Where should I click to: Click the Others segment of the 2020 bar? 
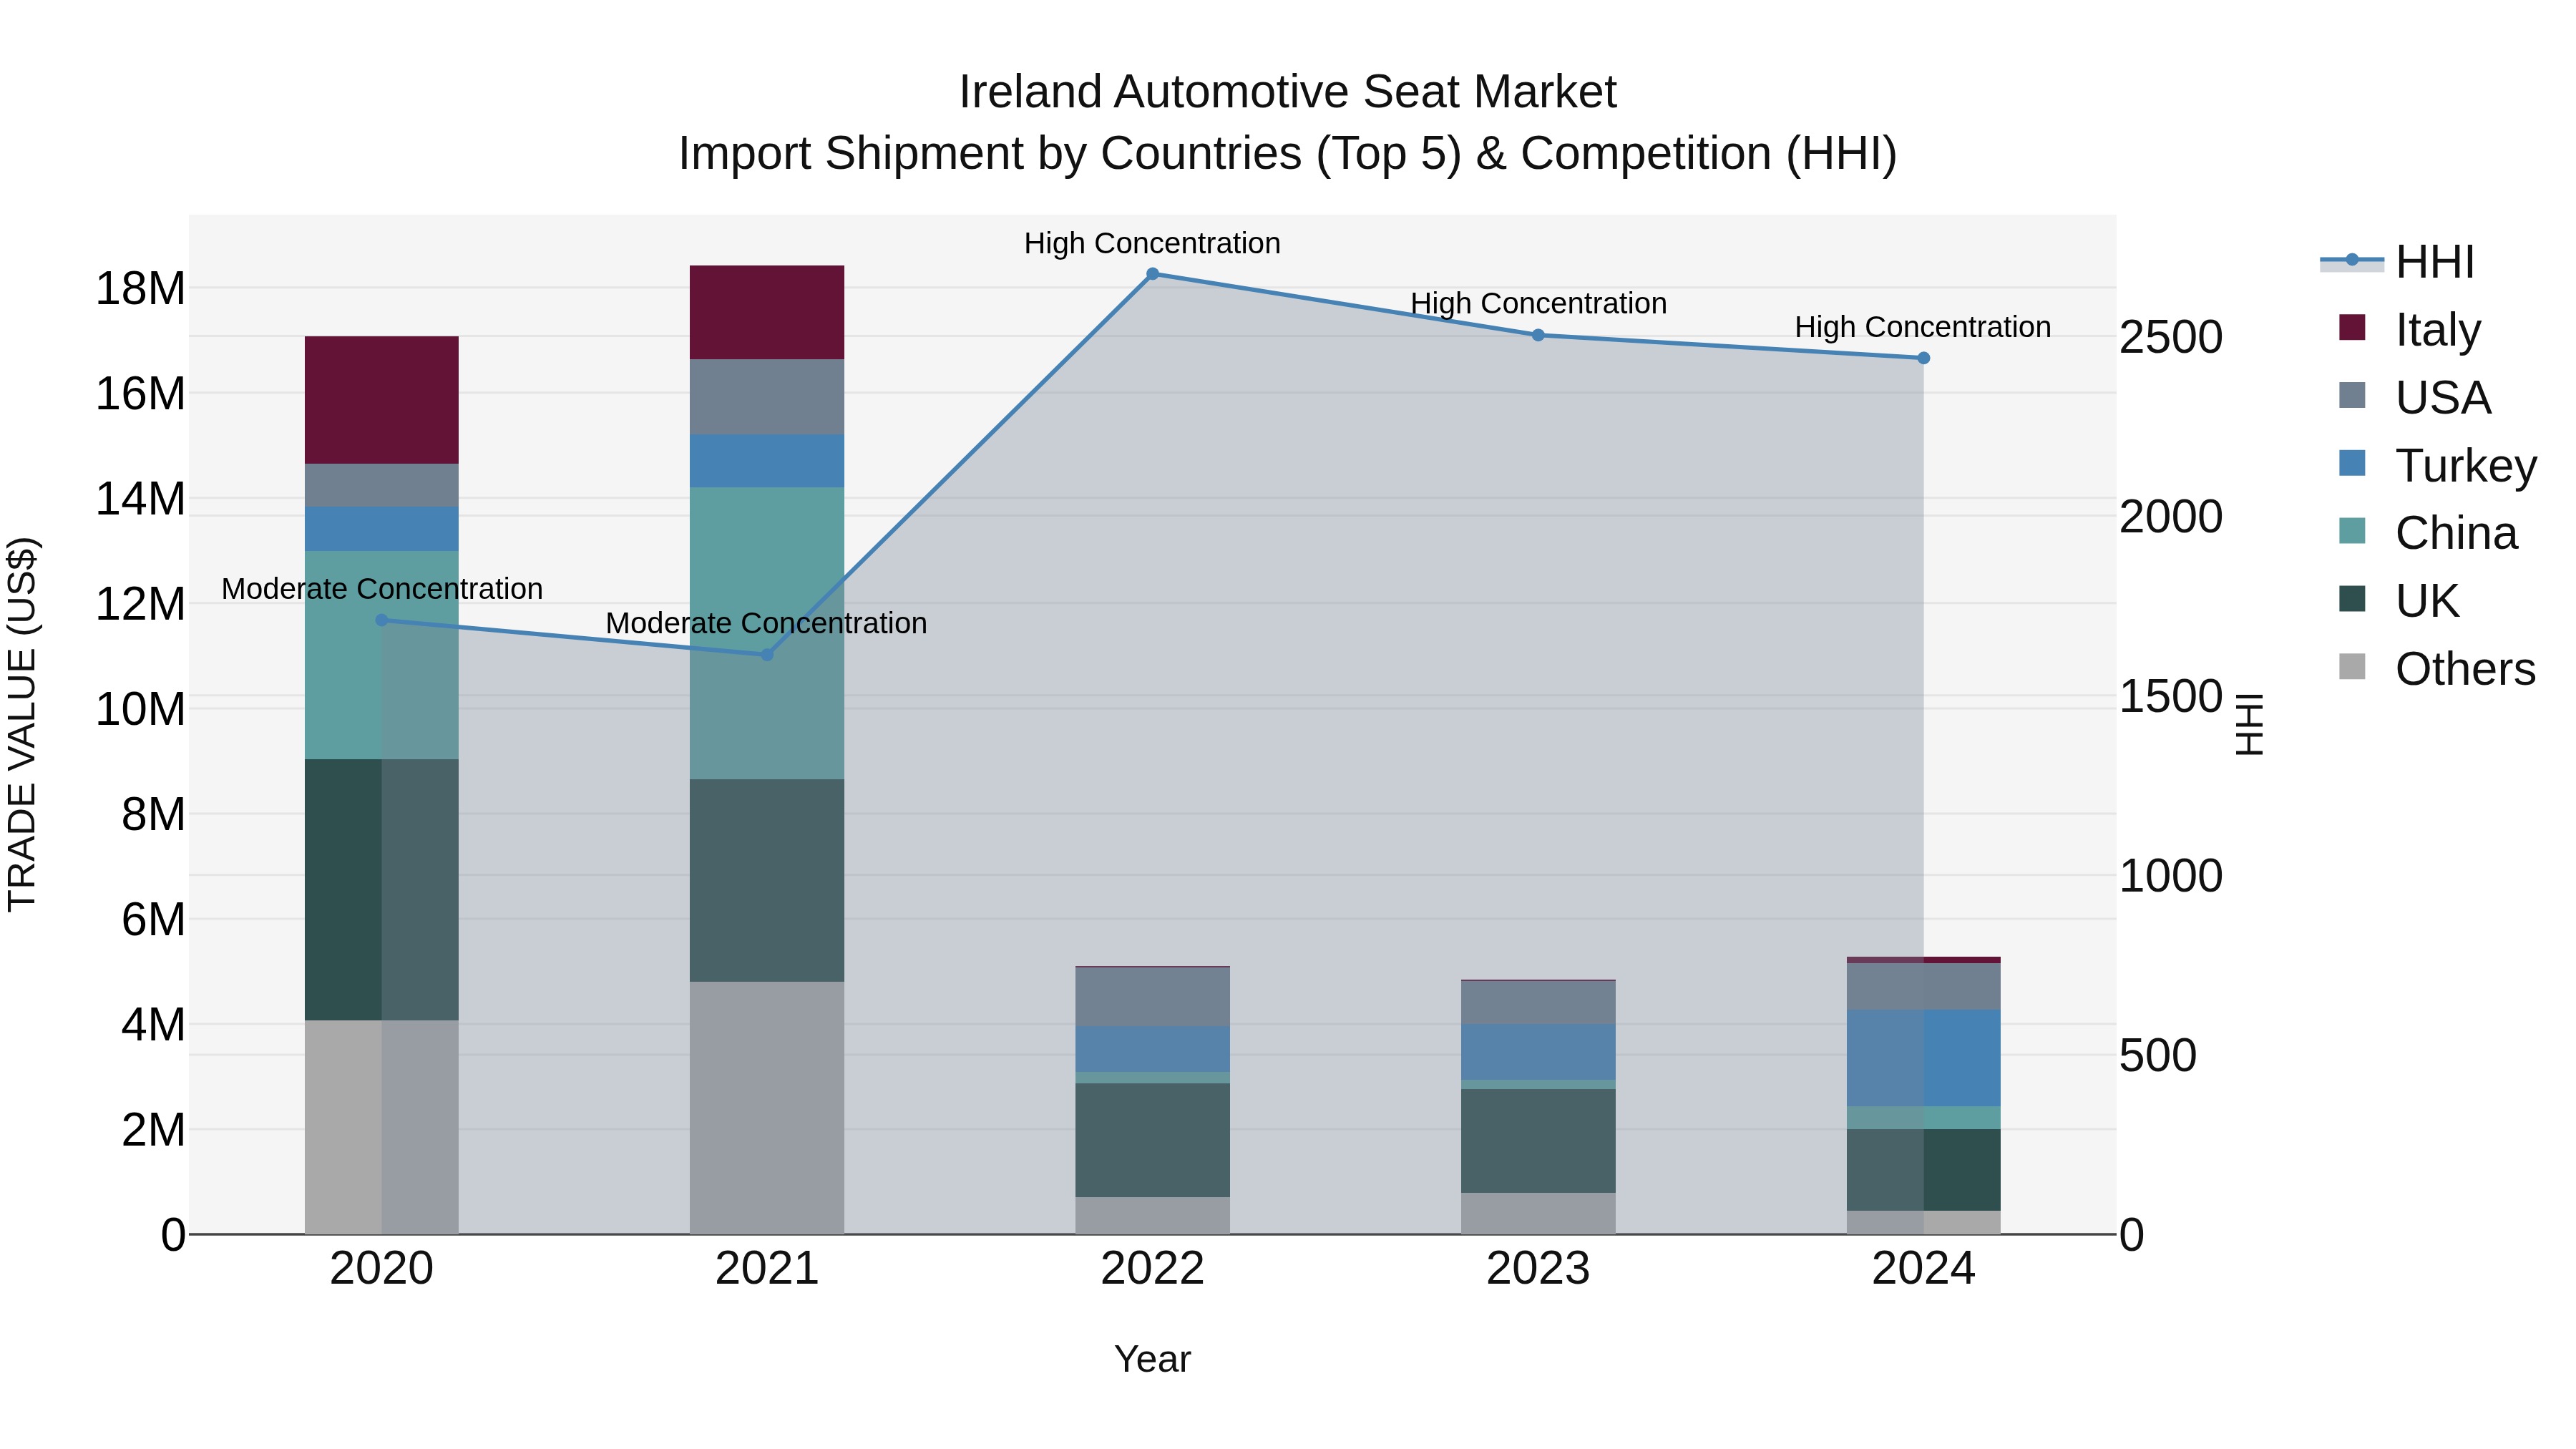click(381, 1128)
